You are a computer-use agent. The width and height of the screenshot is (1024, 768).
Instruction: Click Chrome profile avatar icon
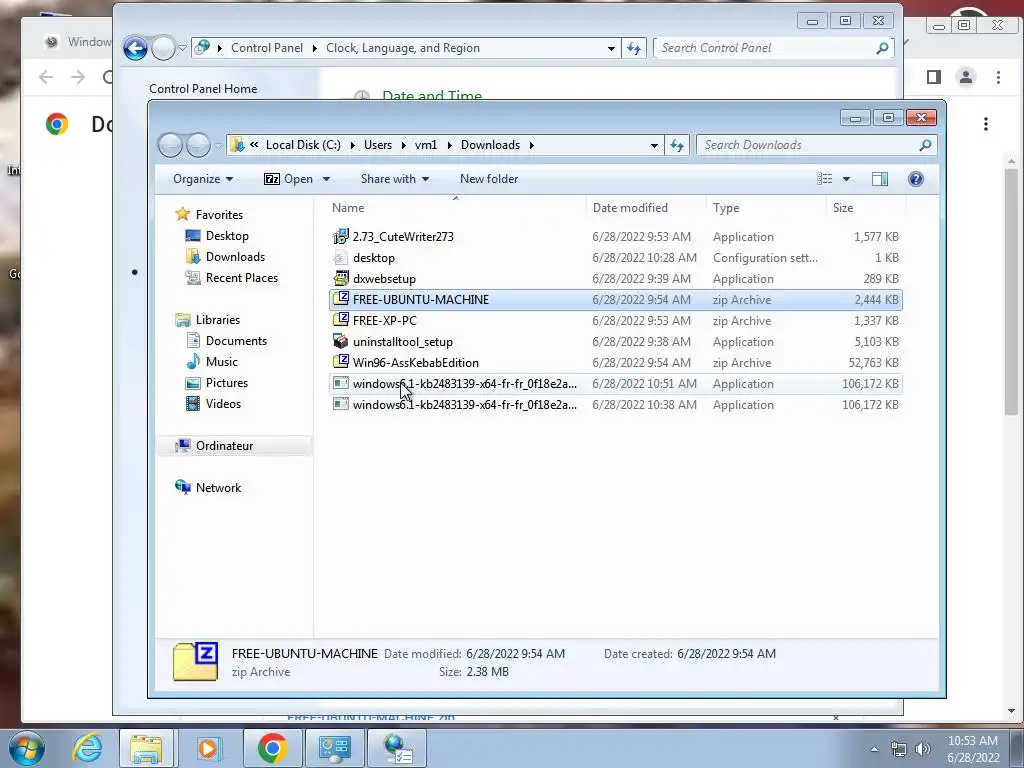click(x=965, y=77)
